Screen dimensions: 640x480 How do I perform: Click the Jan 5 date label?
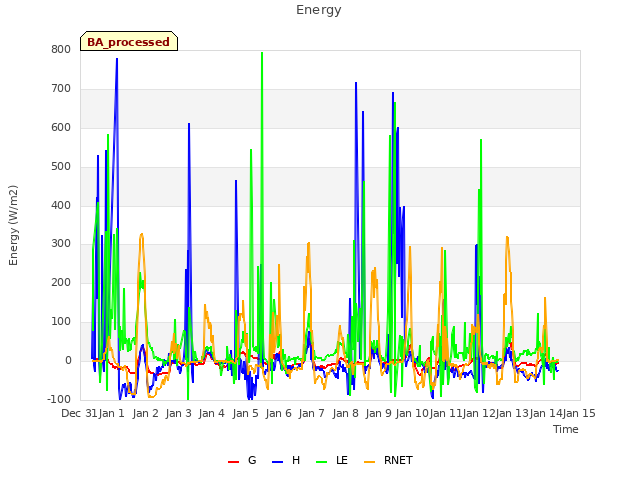pos(245,413)
